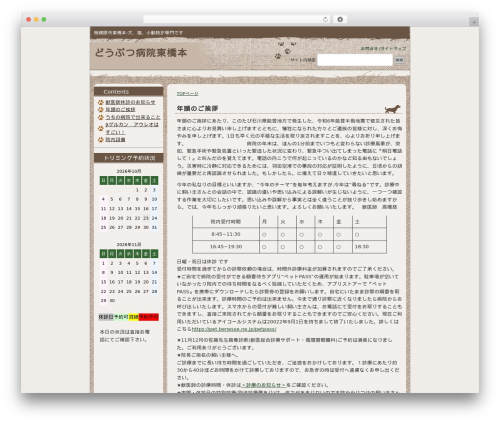Click the 土 column header in hours table

coord(369,222)
